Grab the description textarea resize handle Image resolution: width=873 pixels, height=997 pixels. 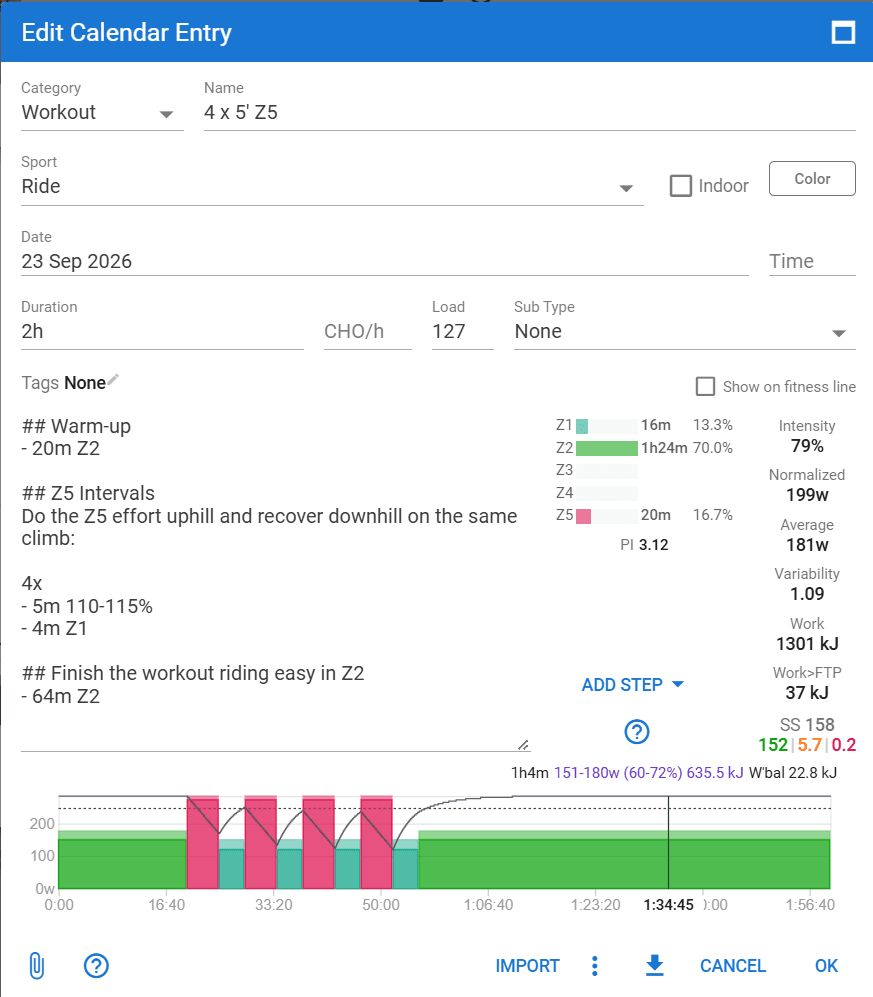pyautogui.click(x=523, y=745)
